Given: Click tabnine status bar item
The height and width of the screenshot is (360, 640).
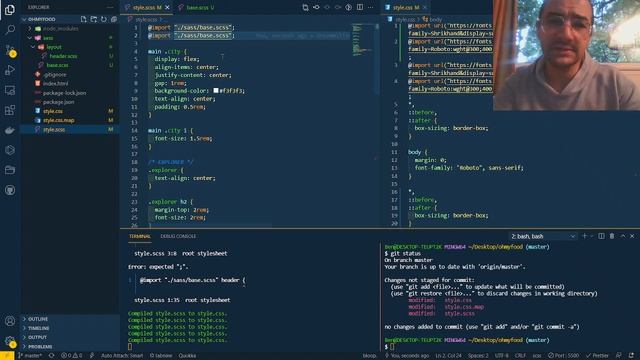Looking at the screenshot, I should (x=161, y=356).
